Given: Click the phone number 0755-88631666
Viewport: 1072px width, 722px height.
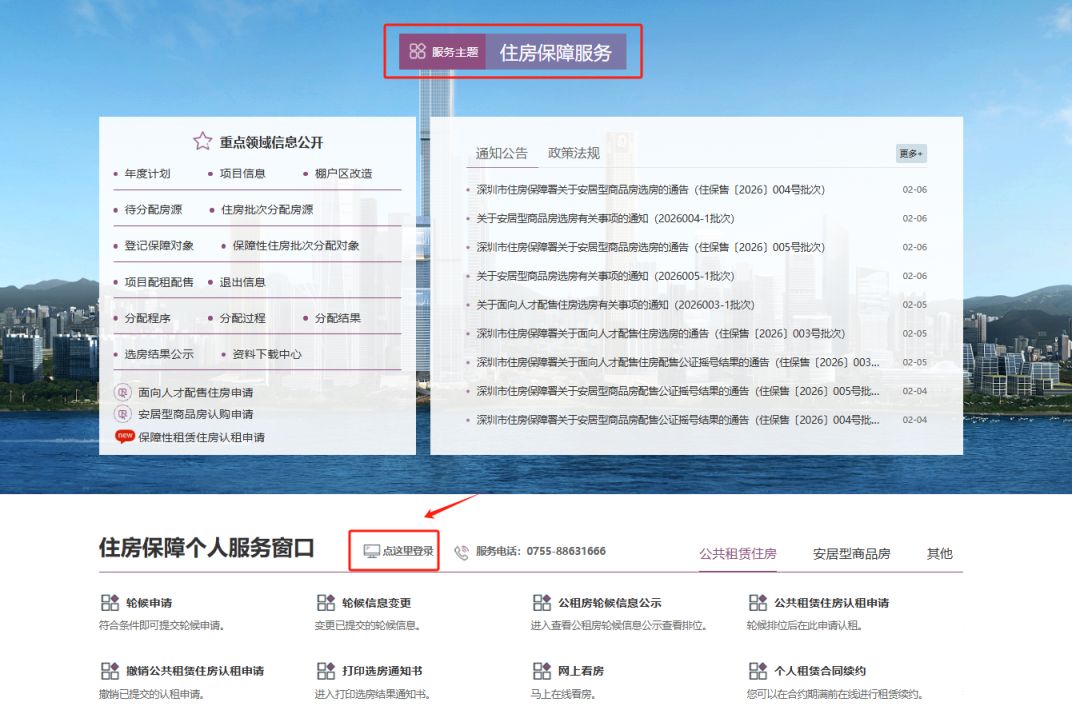Looking at the screenshot, I should pyautogui.click(x=566, y=551).
